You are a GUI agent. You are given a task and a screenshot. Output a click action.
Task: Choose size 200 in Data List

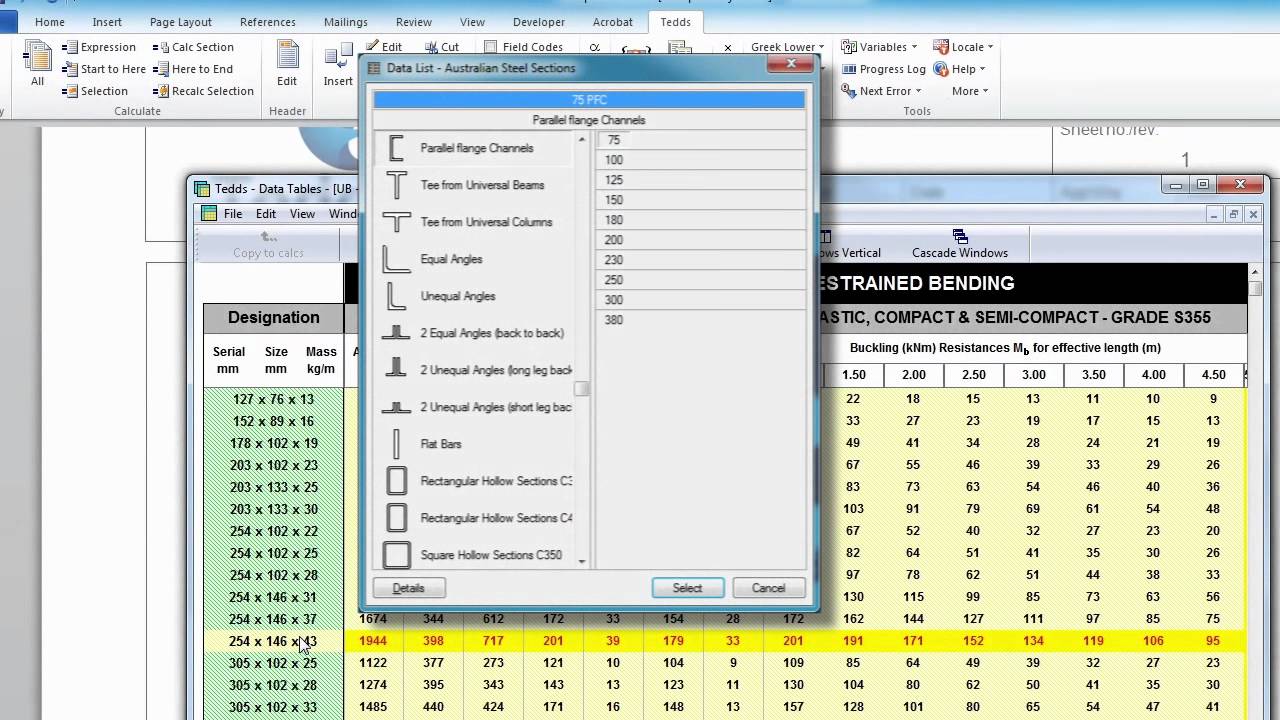702,240
